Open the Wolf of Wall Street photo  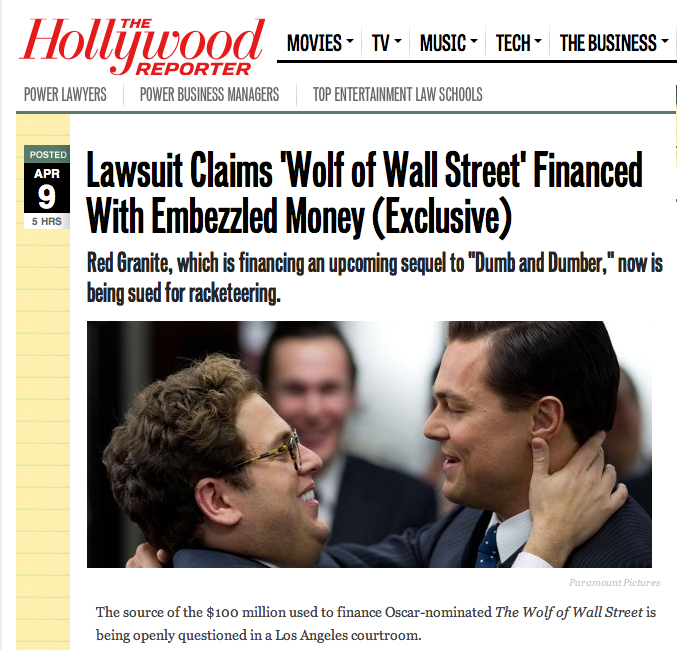369,444
